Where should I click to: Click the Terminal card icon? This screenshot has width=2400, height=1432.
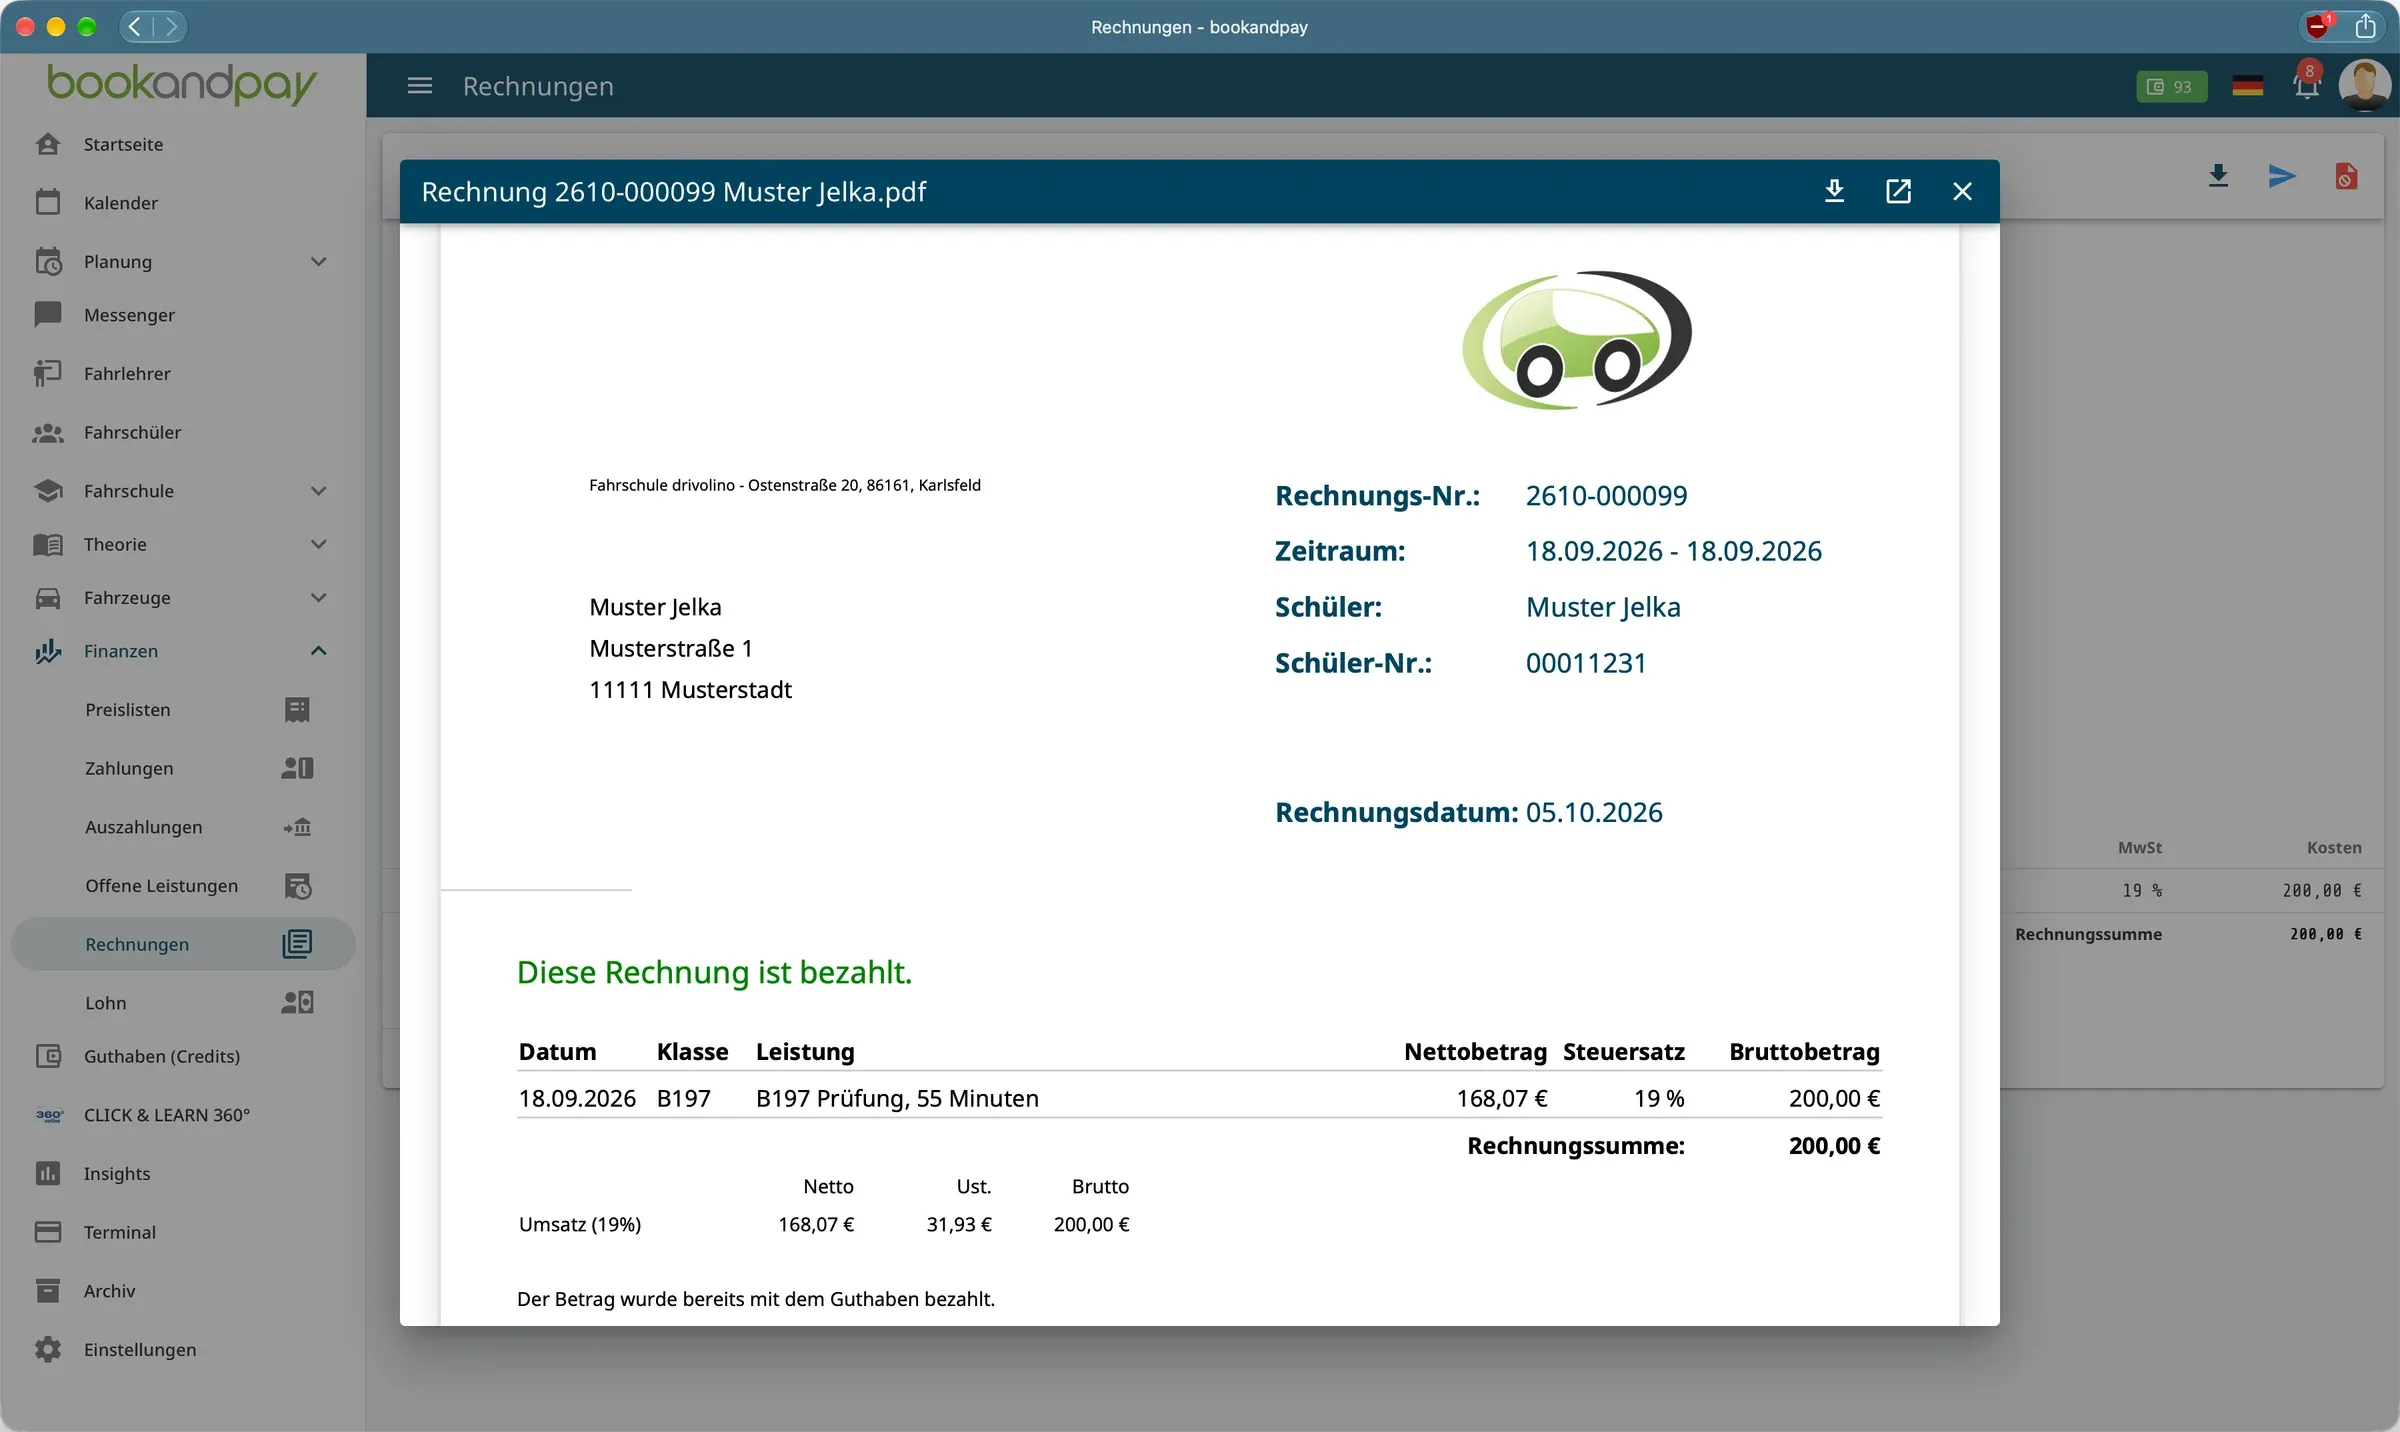coord(48,1233)
